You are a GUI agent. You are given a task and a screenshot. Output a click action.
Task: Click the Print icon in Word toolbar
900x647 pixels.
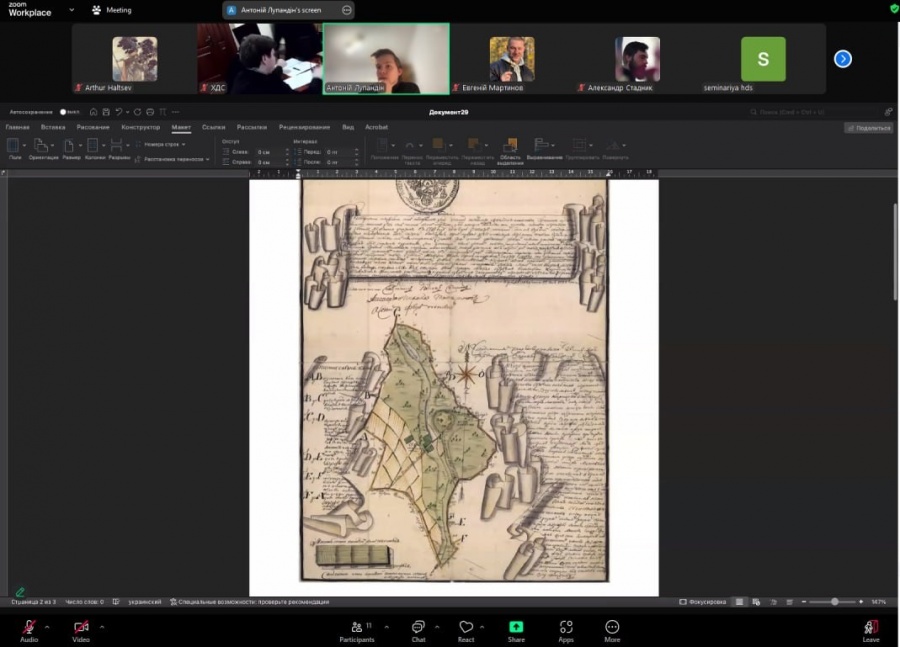point(150,112)
